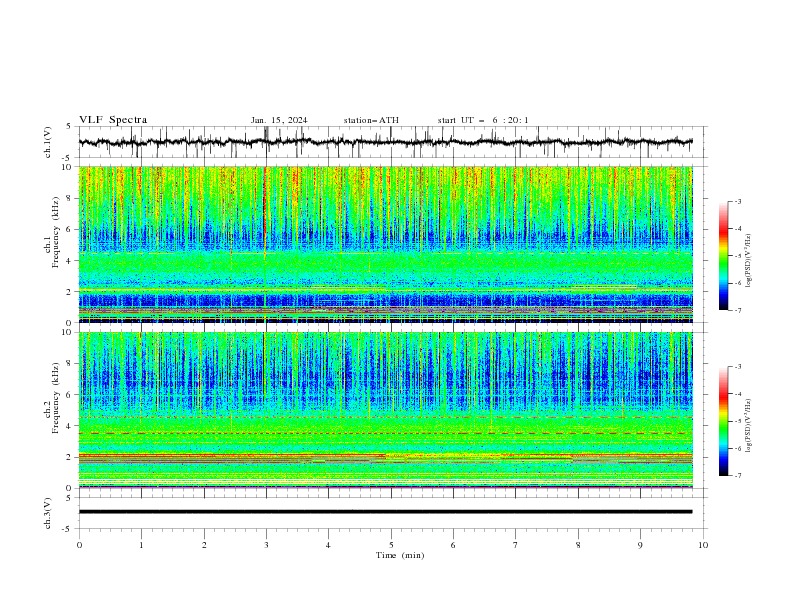Select the "-7" label on ch.1 colorbar
The height and width of the screenshot is (612, 792).
pos(738,310)
